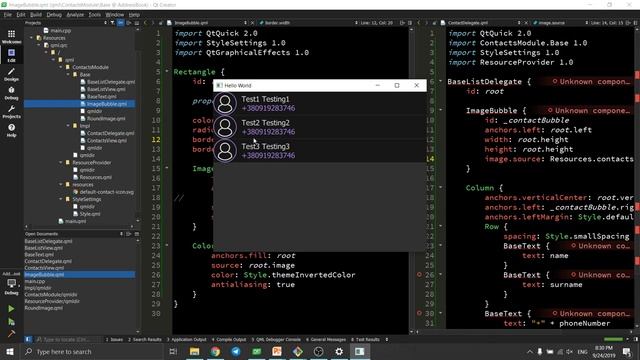This screenshot has height=360, width=640.
Task: Split the Projects side panel
Action: click(129, 23)
